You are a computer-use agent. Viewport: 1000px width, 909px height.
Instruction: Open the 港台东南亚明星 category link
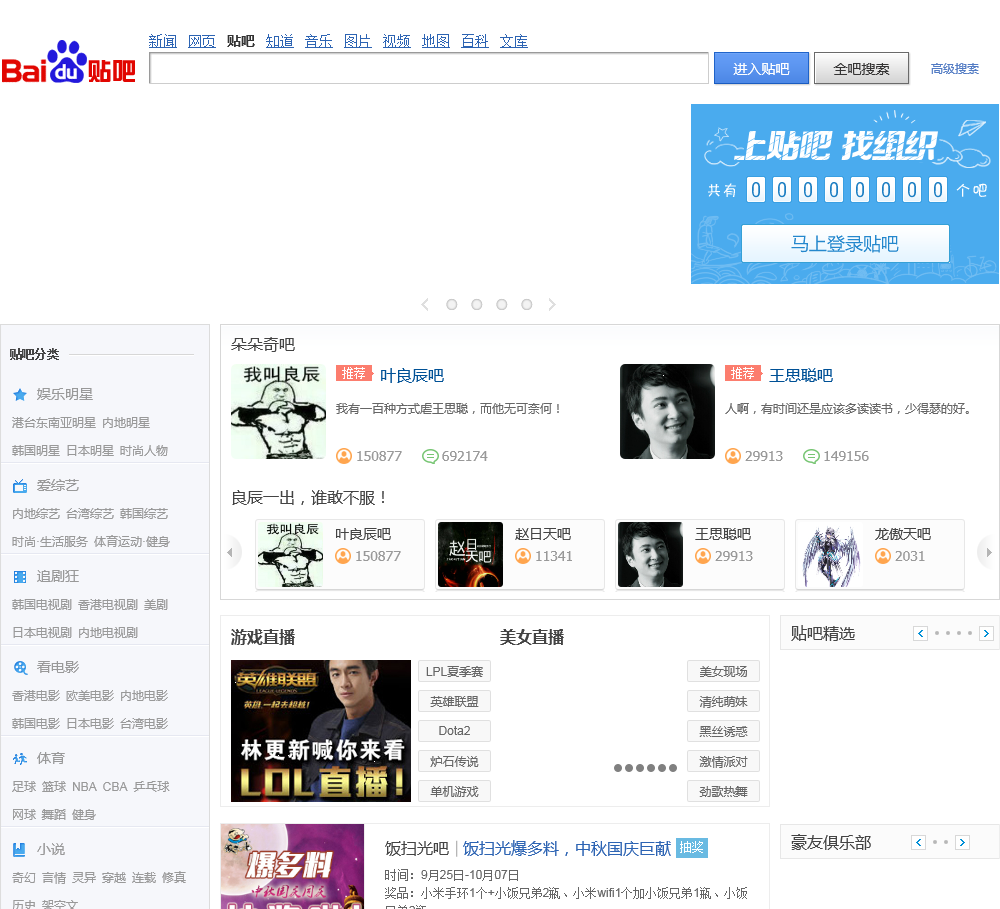pos(54,423)
